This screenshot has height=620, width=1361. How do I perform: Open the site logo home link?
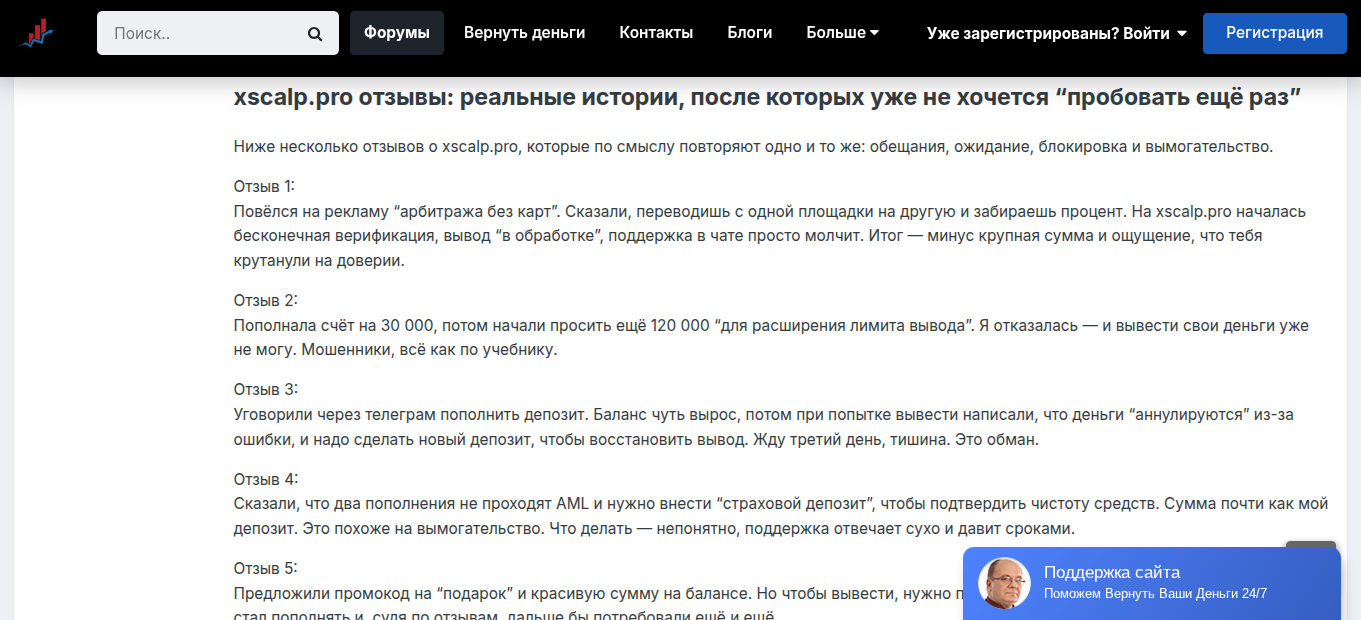click(x=37, y=33)
